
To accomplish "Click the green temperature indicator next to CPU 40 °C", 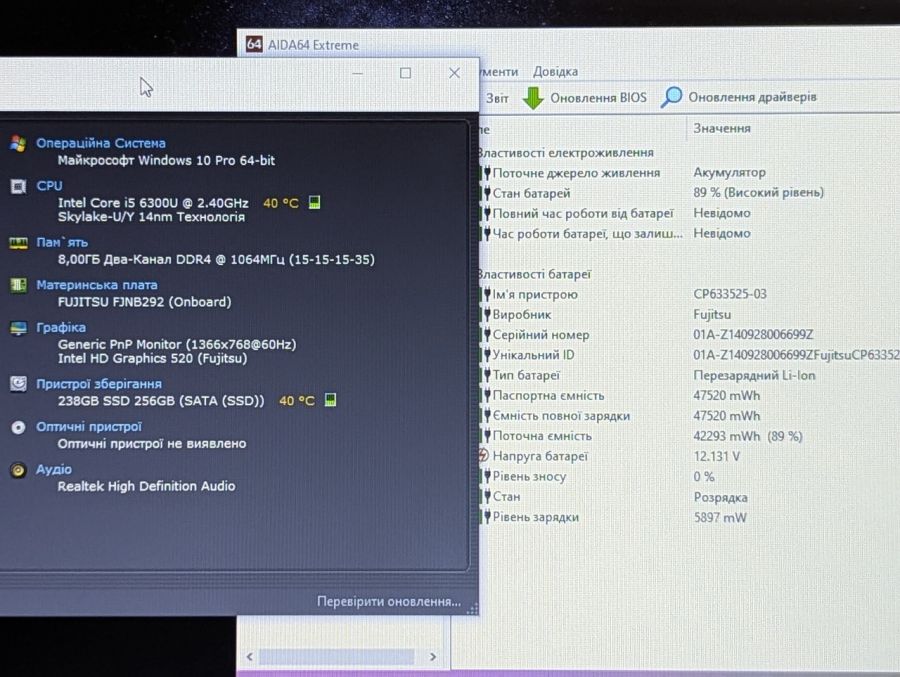I will pyautogui.click(x=314, y=202).
